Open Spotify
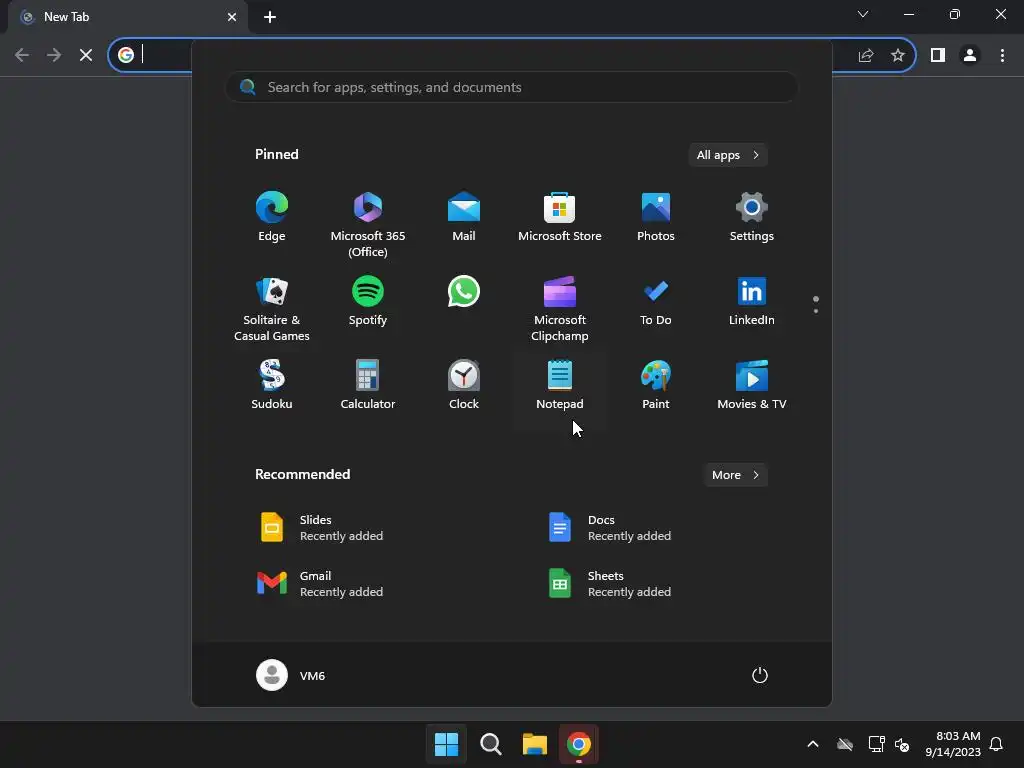Viewport: 1024px width, 768px height. click(368, 302)
